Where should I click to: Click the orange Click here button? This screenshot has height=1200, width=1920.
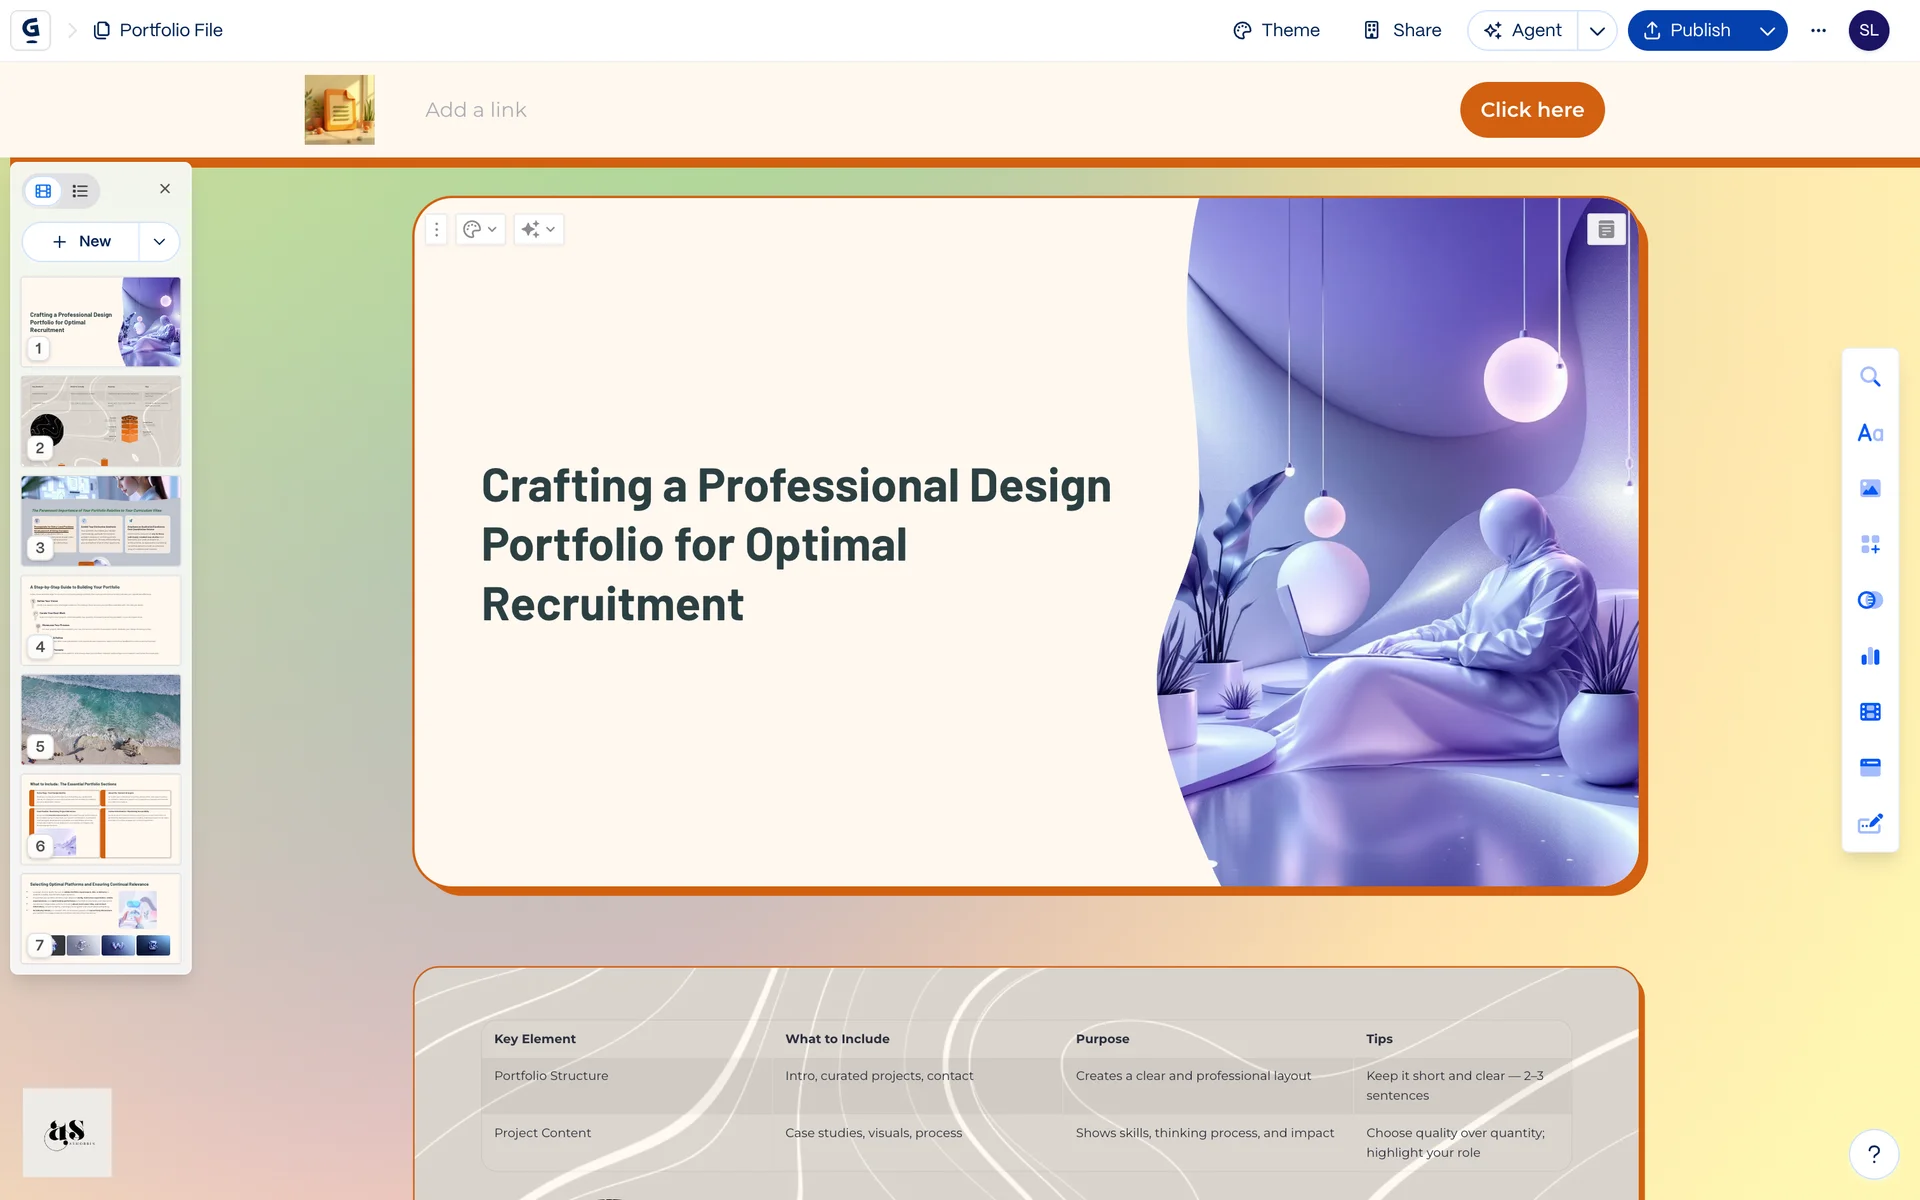pyautogui.click(x=1532, y=110)
